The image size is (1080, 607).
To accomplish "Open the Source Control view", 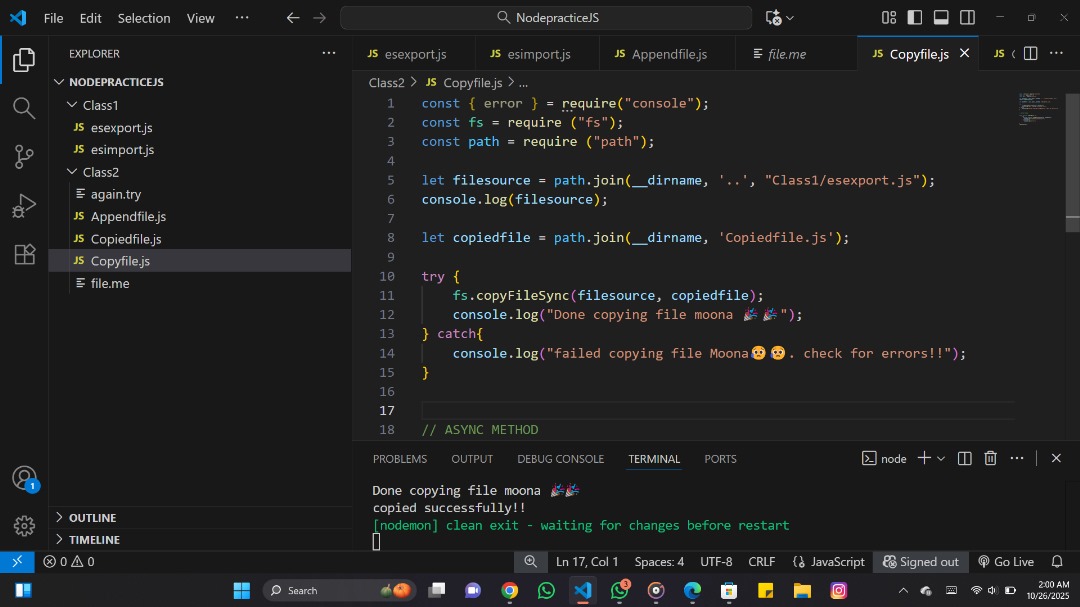I will point(24,156).
